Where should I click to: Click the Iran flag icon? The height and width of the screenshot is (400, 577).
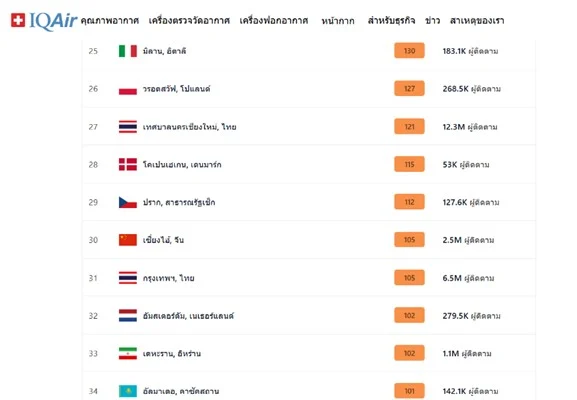click(x=128, y=354)
